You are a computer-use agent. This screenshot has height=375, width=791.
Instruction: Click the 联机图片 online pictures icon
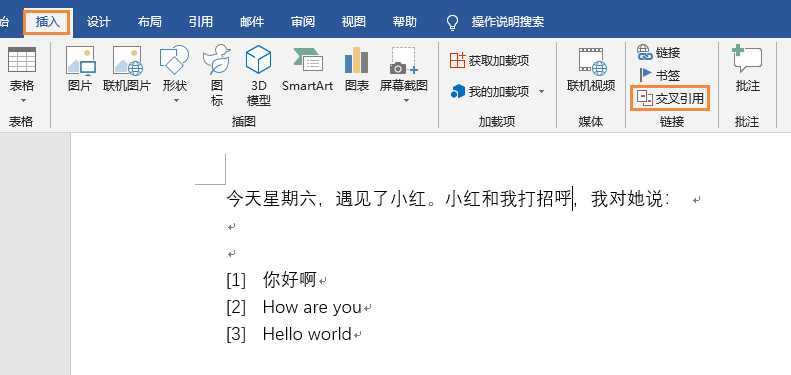click(x=127, y=61)
